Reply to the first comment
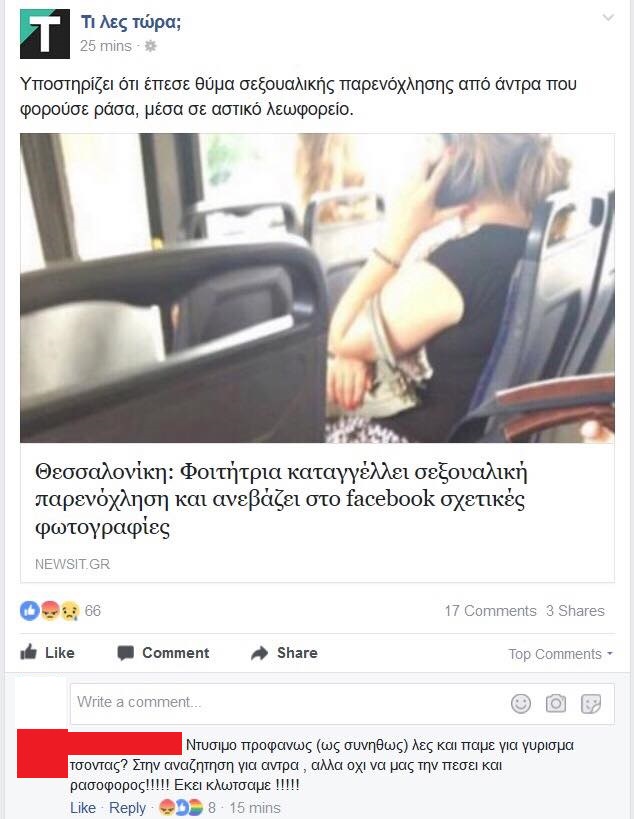This screenshot has width=634, height=819. pos(127,808)
